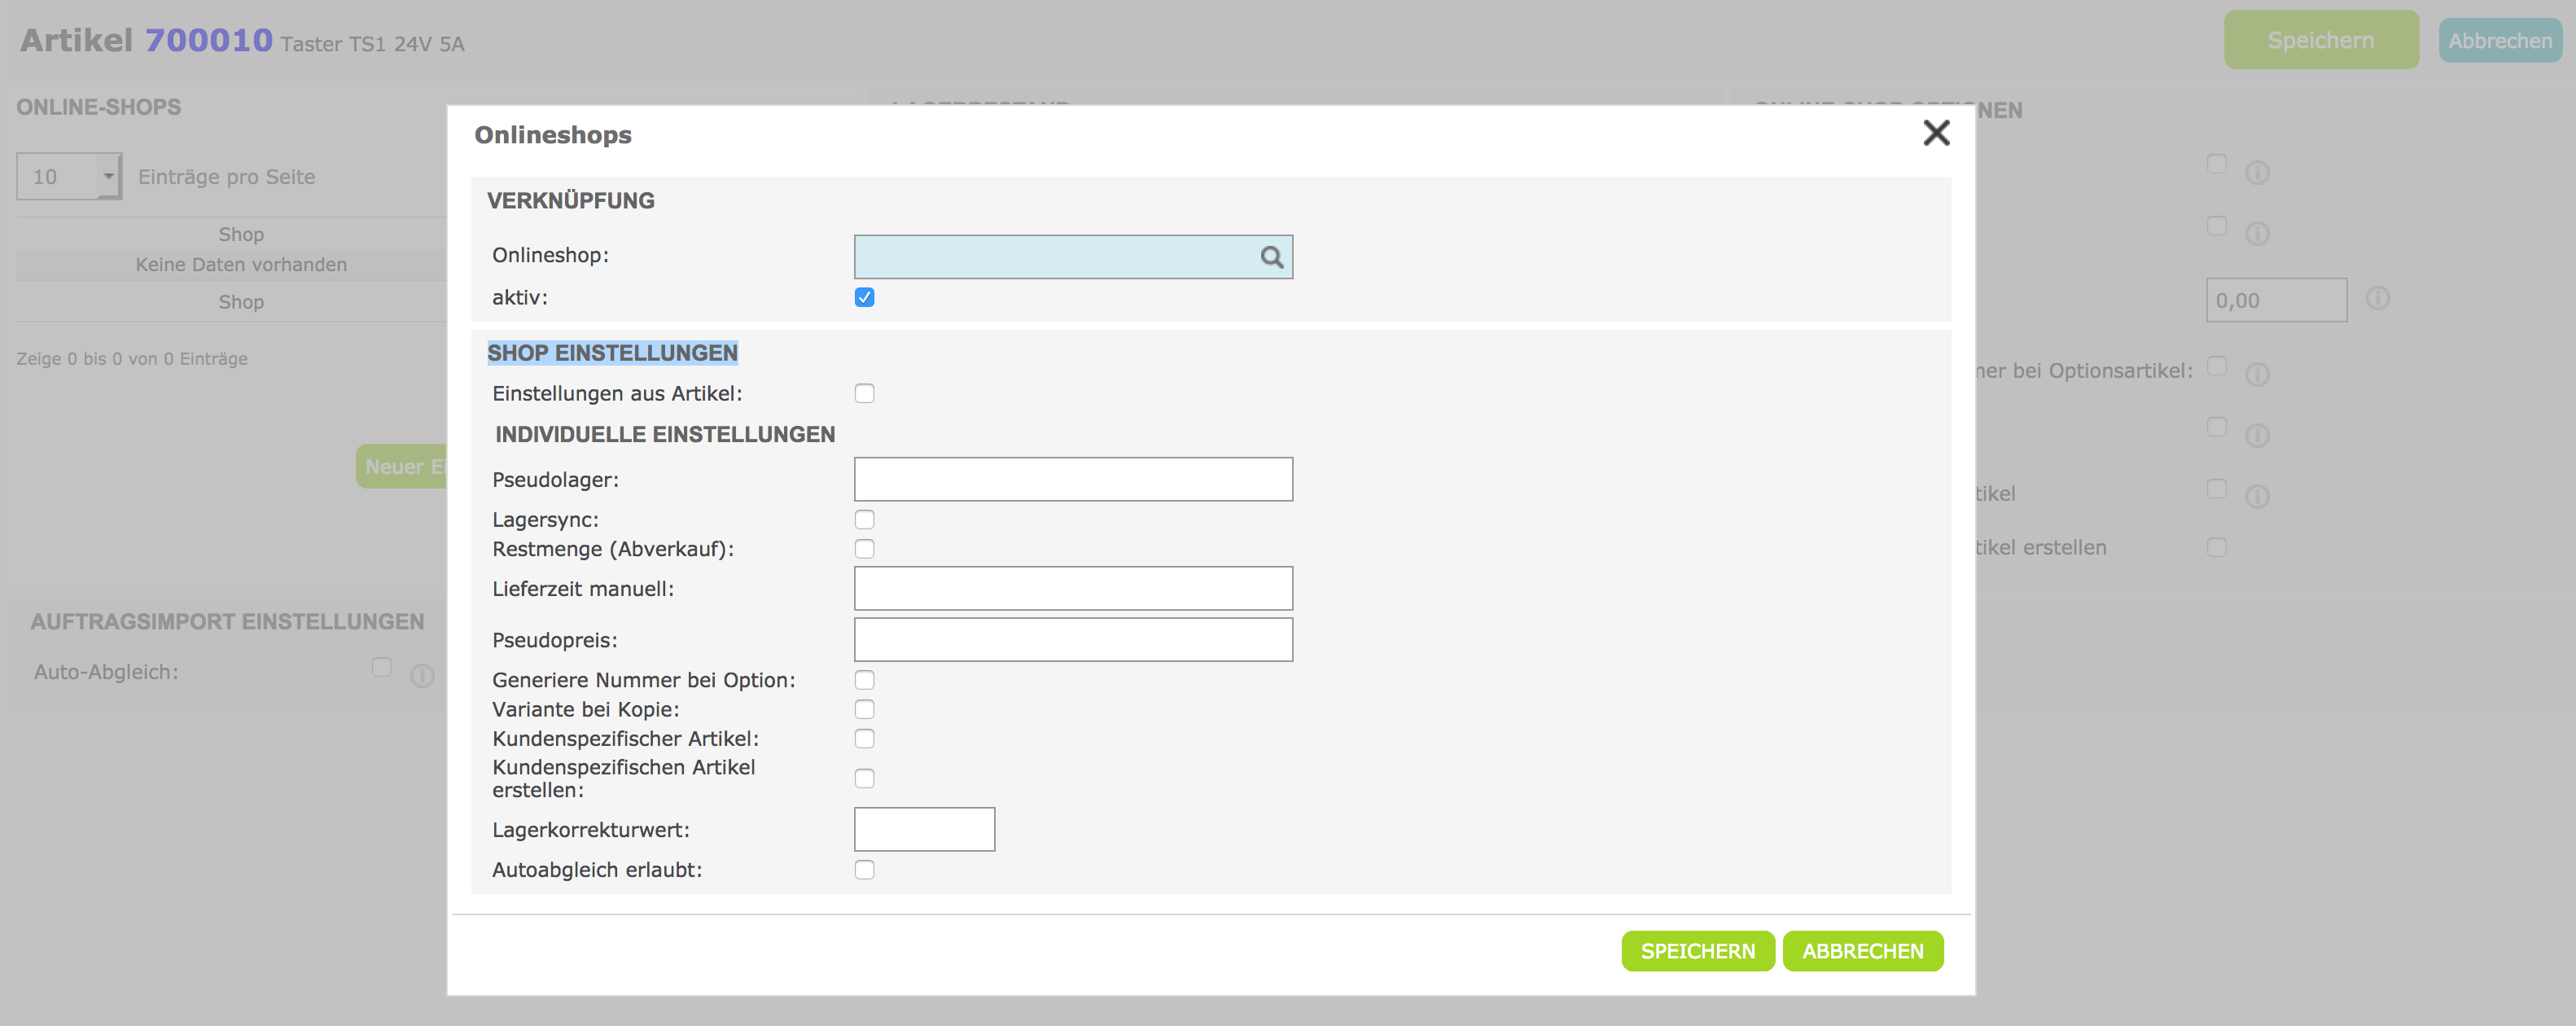Uncheck the aktiv checkbox
The width and height of the screenshot is (2576, 1026).
click(x=864, y=297)
